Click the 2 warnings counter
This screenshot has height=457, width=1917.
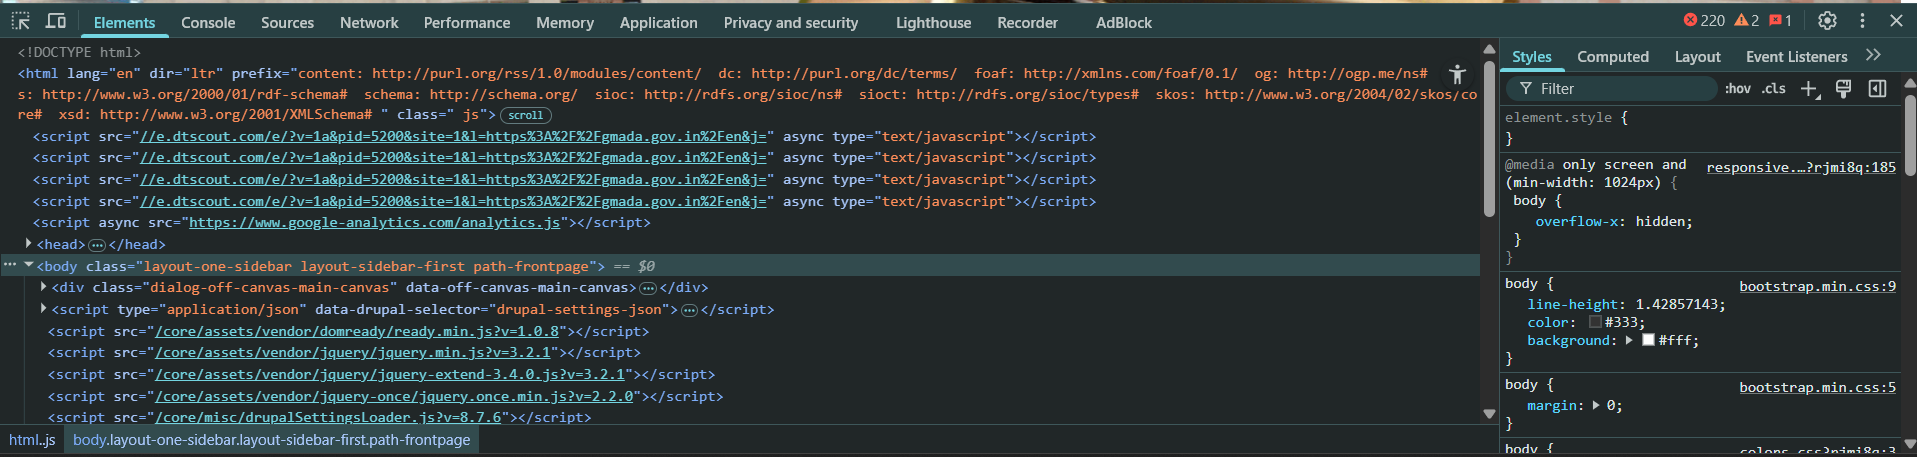tap(1746, 20)
